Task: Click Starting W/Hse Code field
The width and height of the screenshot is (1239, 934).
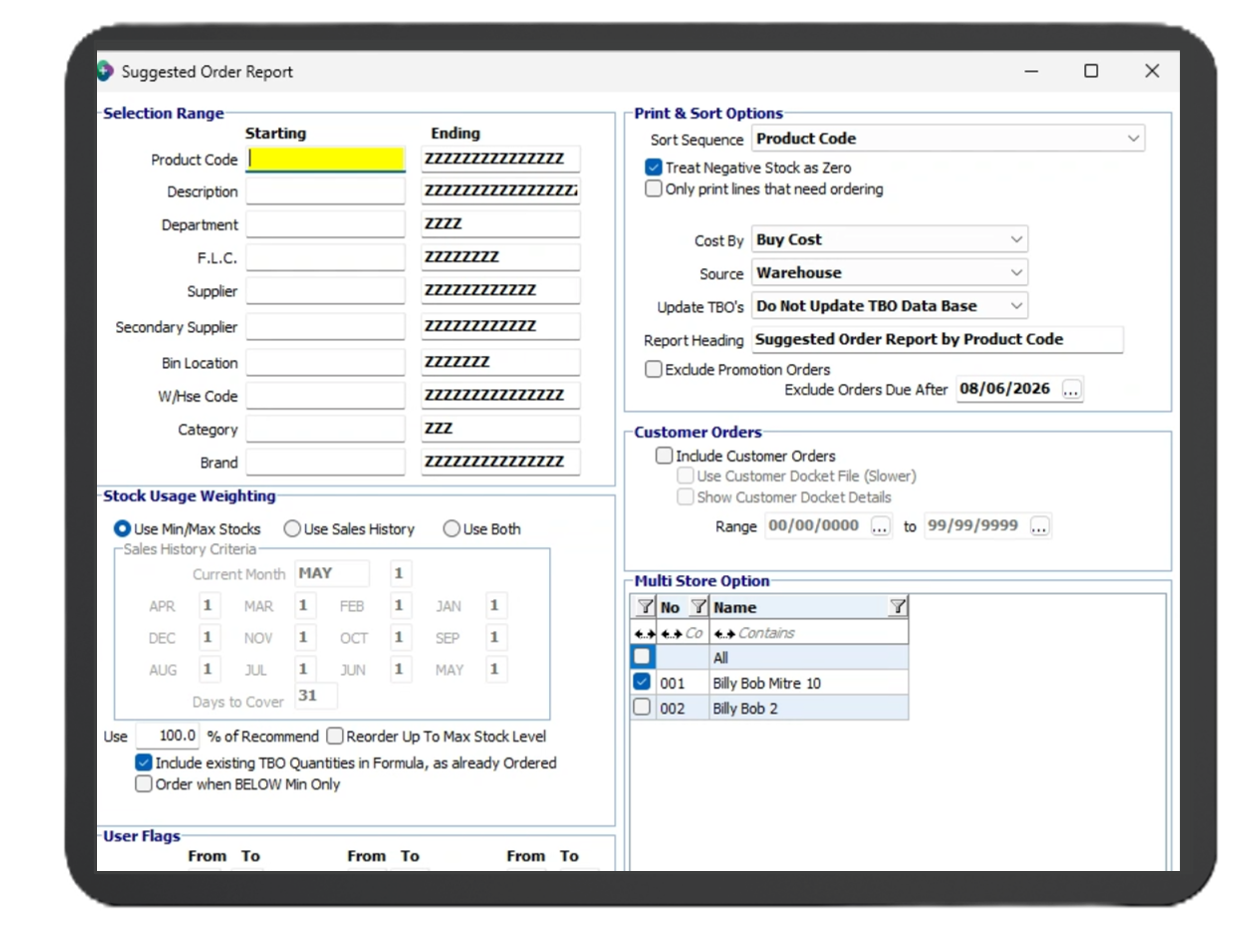Action: click(x=326, y=395)
